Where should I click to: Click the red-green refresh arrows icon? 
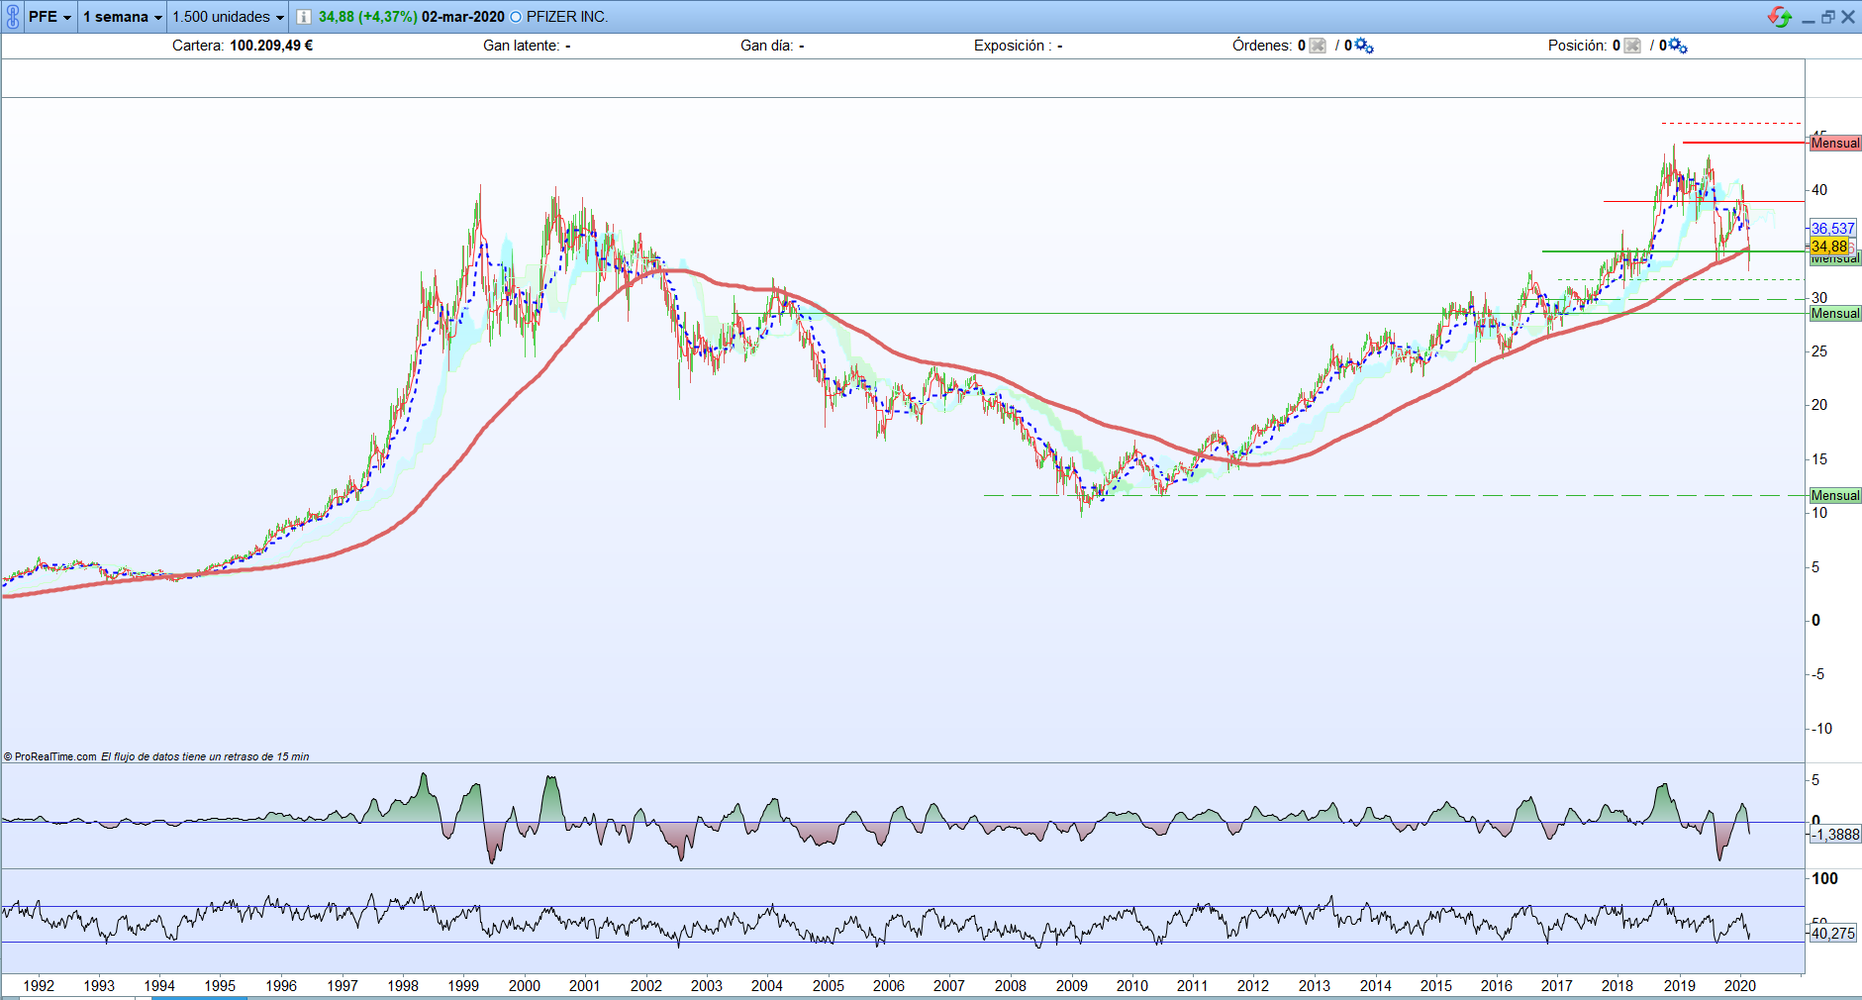pos(1779,17)
